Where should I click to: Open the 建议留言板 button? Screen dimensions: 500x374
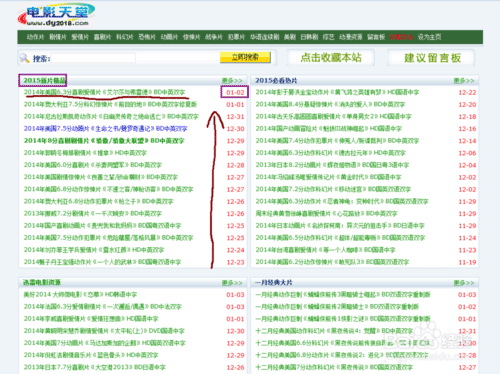tap(432, 58)
